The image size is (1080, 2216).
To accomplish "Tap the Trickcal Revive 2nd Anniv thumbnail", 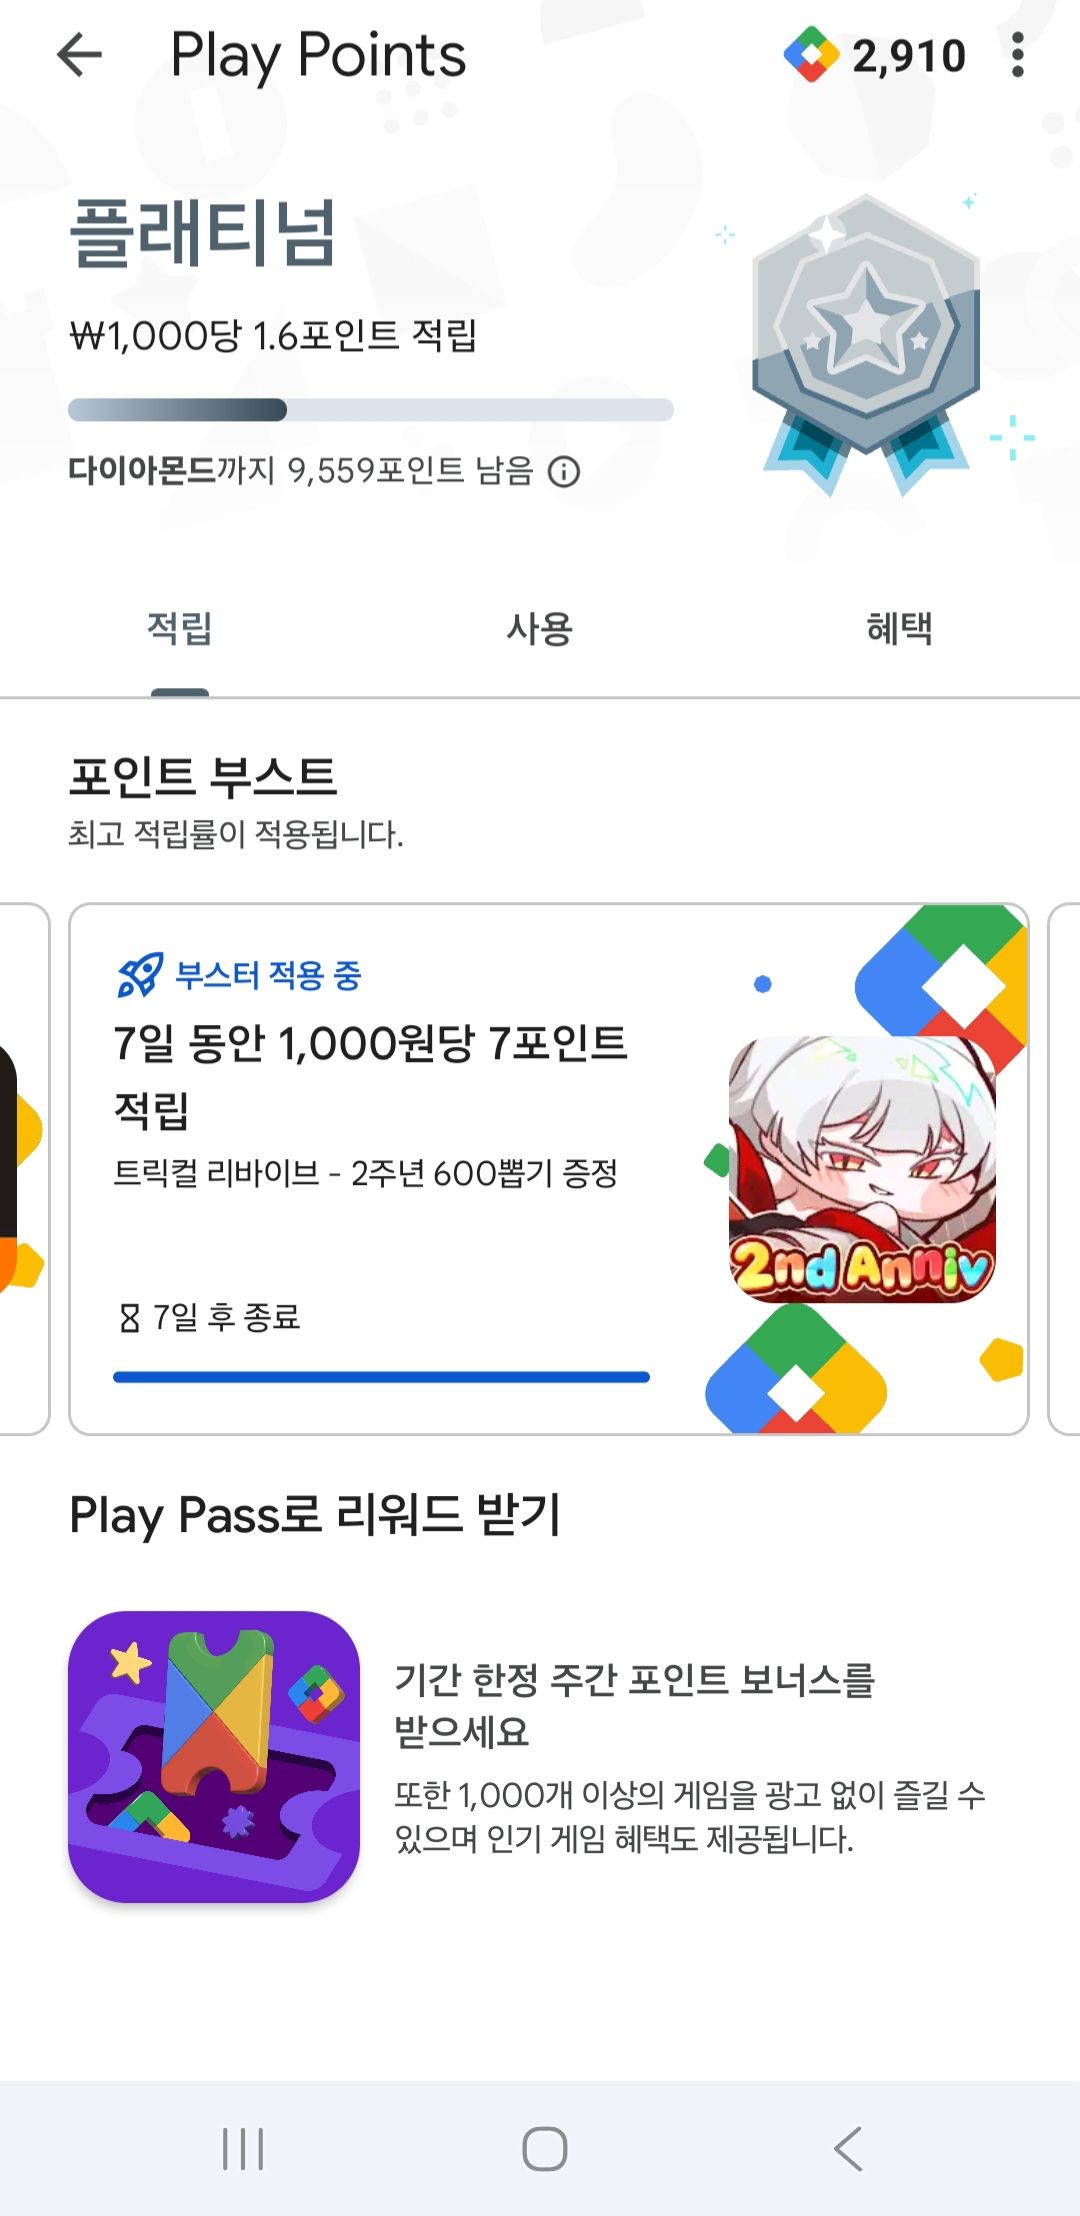I will pos(863,1169).
